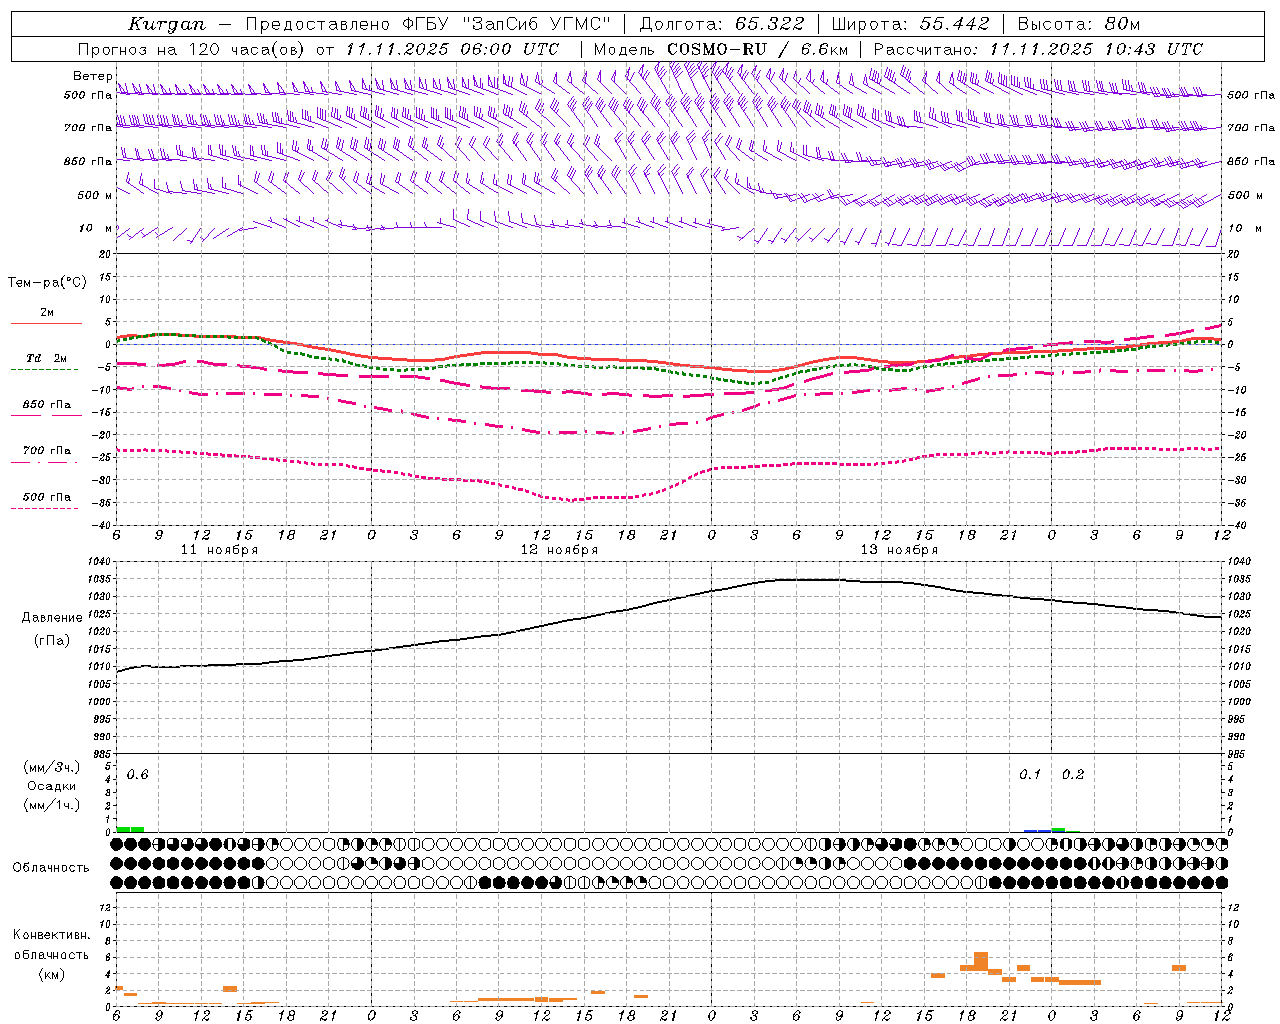Click the longitude value "Долгота: 65.322"
1280x1024 pixels.
(721, 24)
